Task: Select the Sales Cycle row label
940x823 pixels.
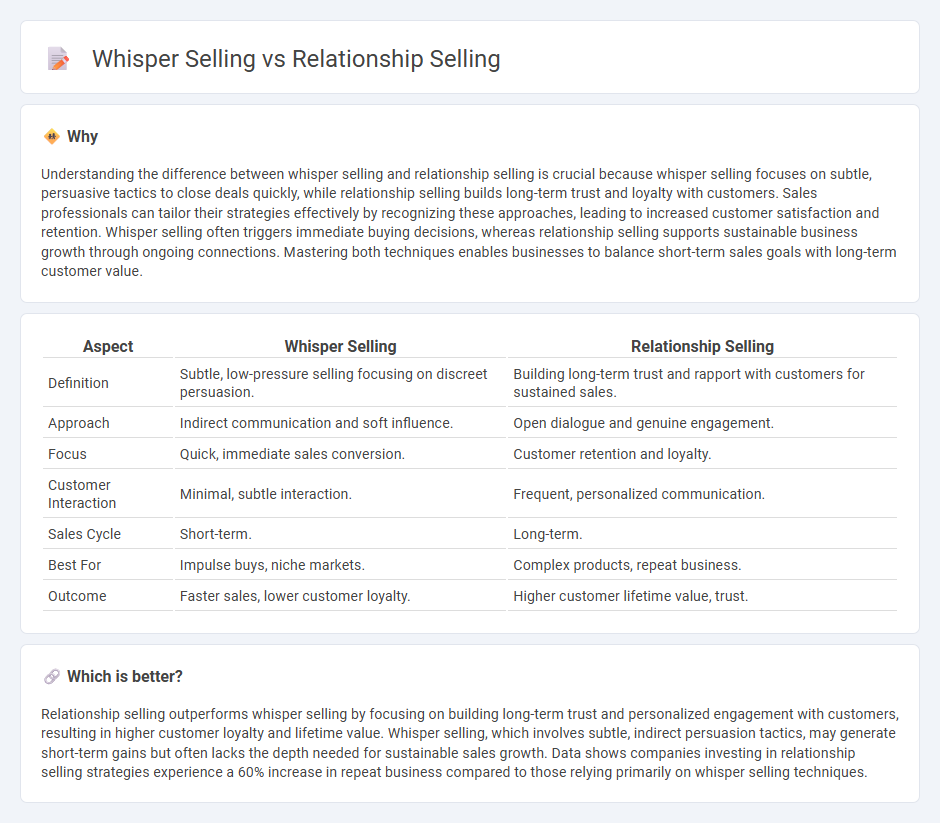Action: pyautogui.click(x=85, y=534)
